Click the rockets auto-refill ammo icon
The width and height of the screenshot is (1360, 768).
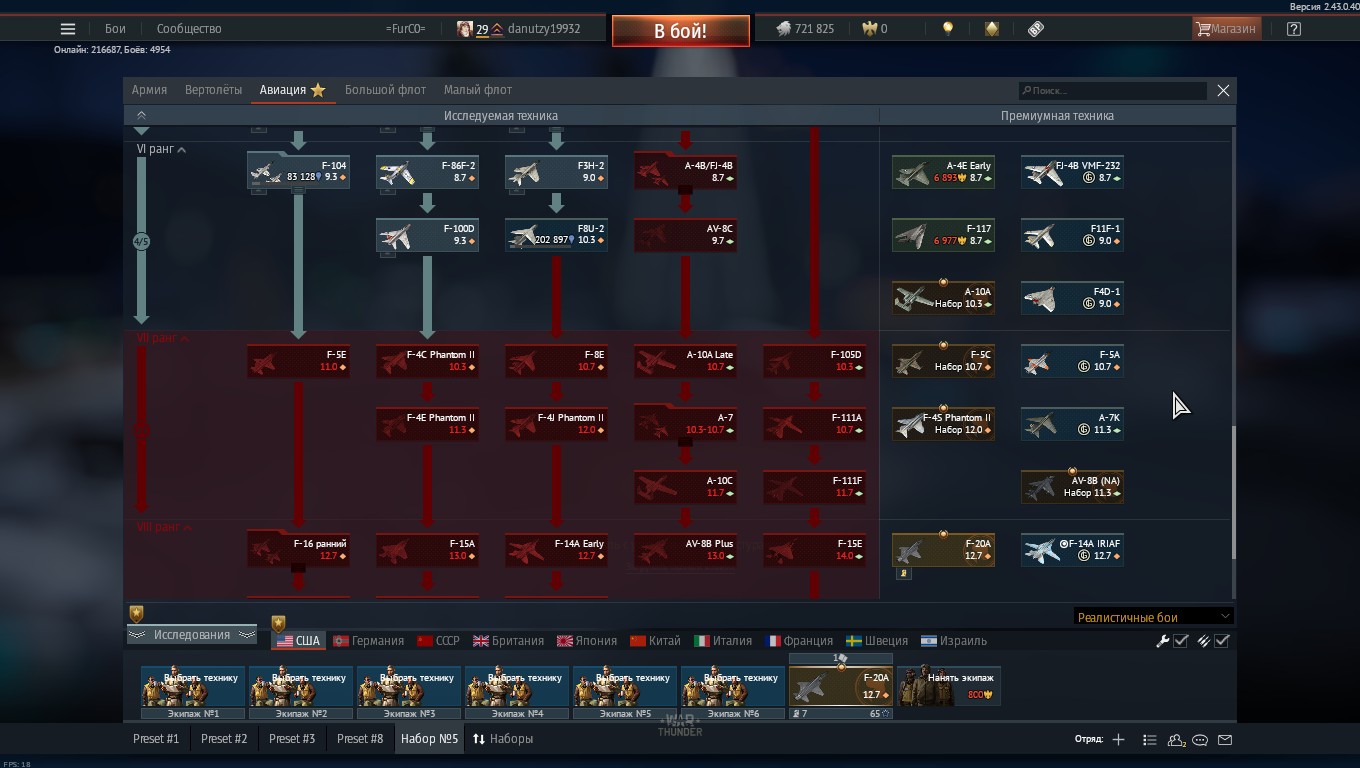(x=1203, y=641)
